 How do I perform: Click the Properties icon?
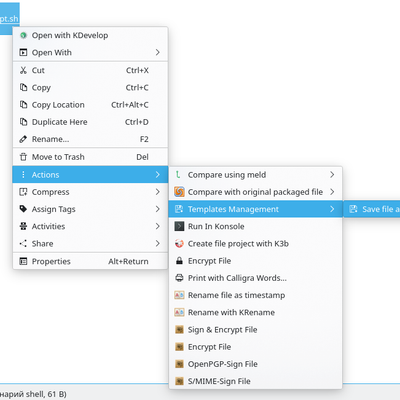click(23, 261)
